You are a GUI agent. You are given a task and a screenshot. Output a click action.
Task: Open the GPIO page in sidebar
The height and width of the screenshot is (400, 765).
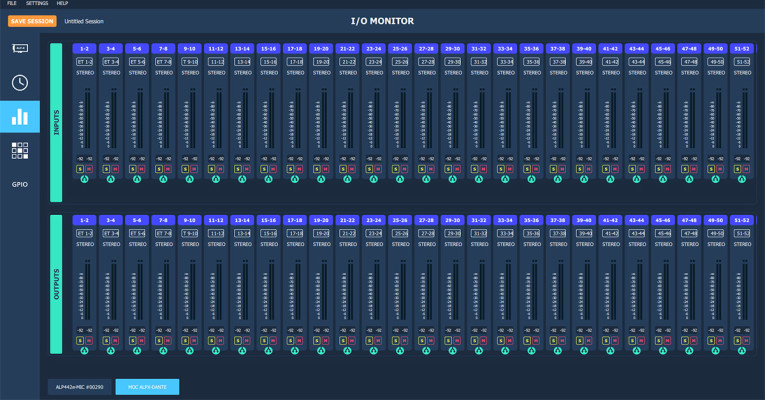[x=19, y=184]
